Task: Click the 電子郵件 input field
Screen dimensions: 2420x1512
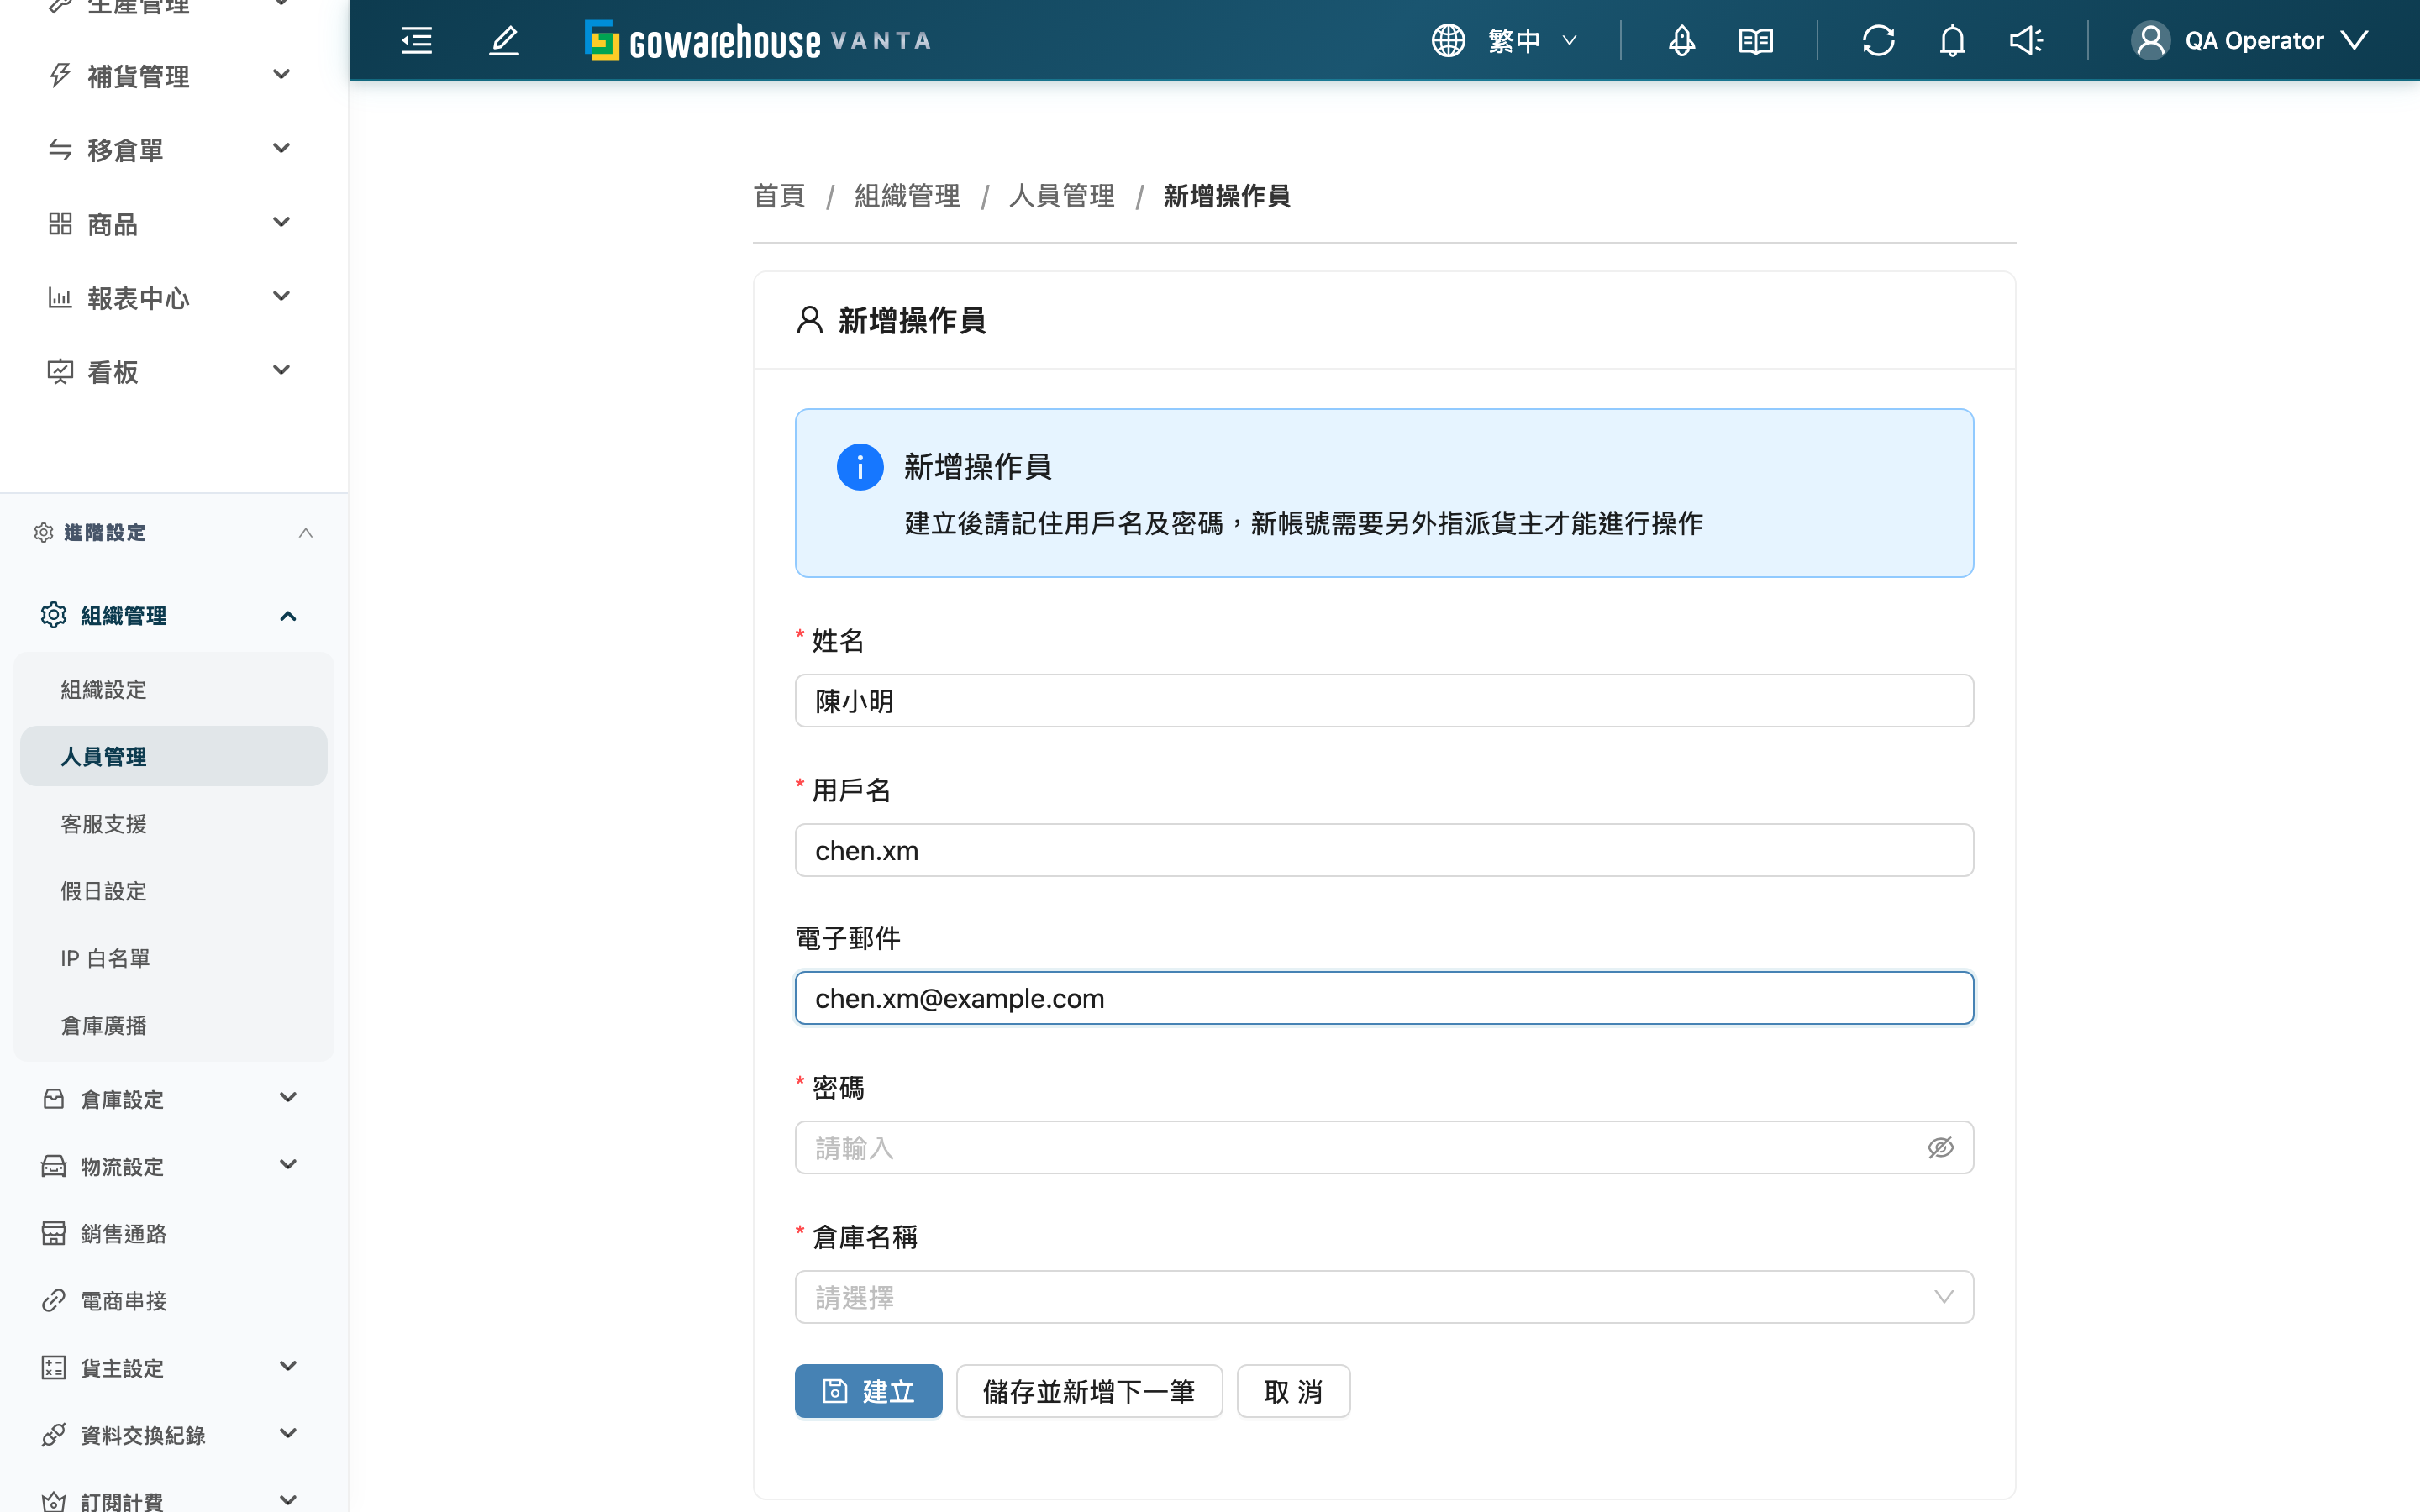Action: 1384,998
